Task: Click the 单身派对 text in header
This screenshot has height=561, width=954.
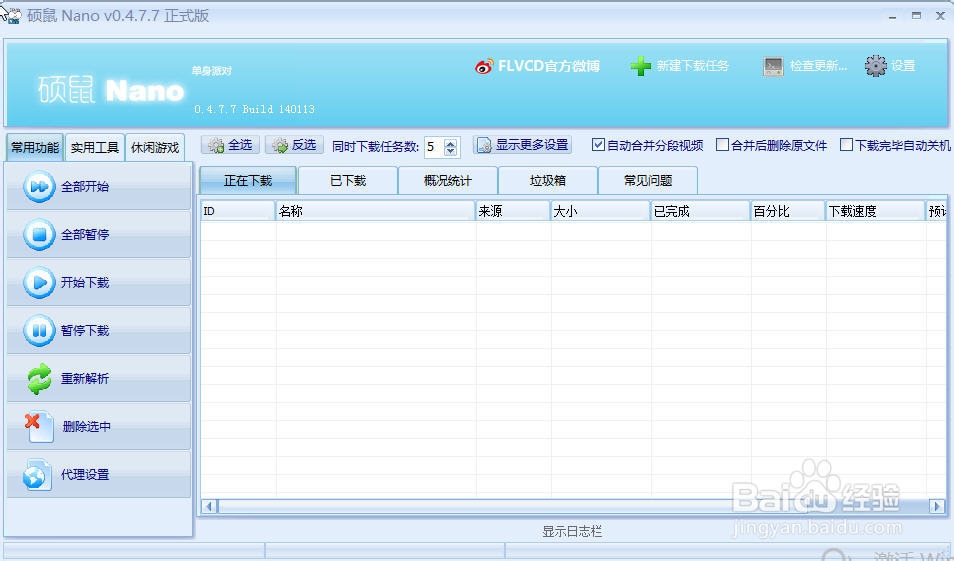Action: coord(212,71)
